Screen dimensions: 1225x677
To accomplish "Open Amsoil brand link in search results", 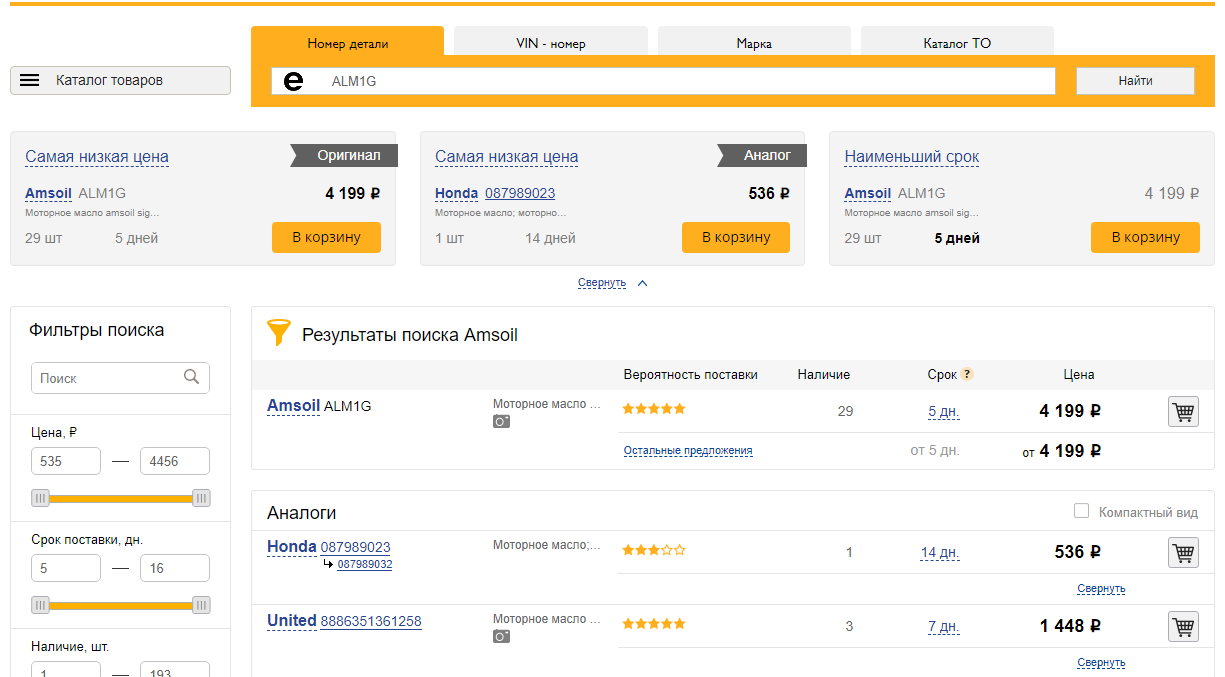I will (293, 406).
